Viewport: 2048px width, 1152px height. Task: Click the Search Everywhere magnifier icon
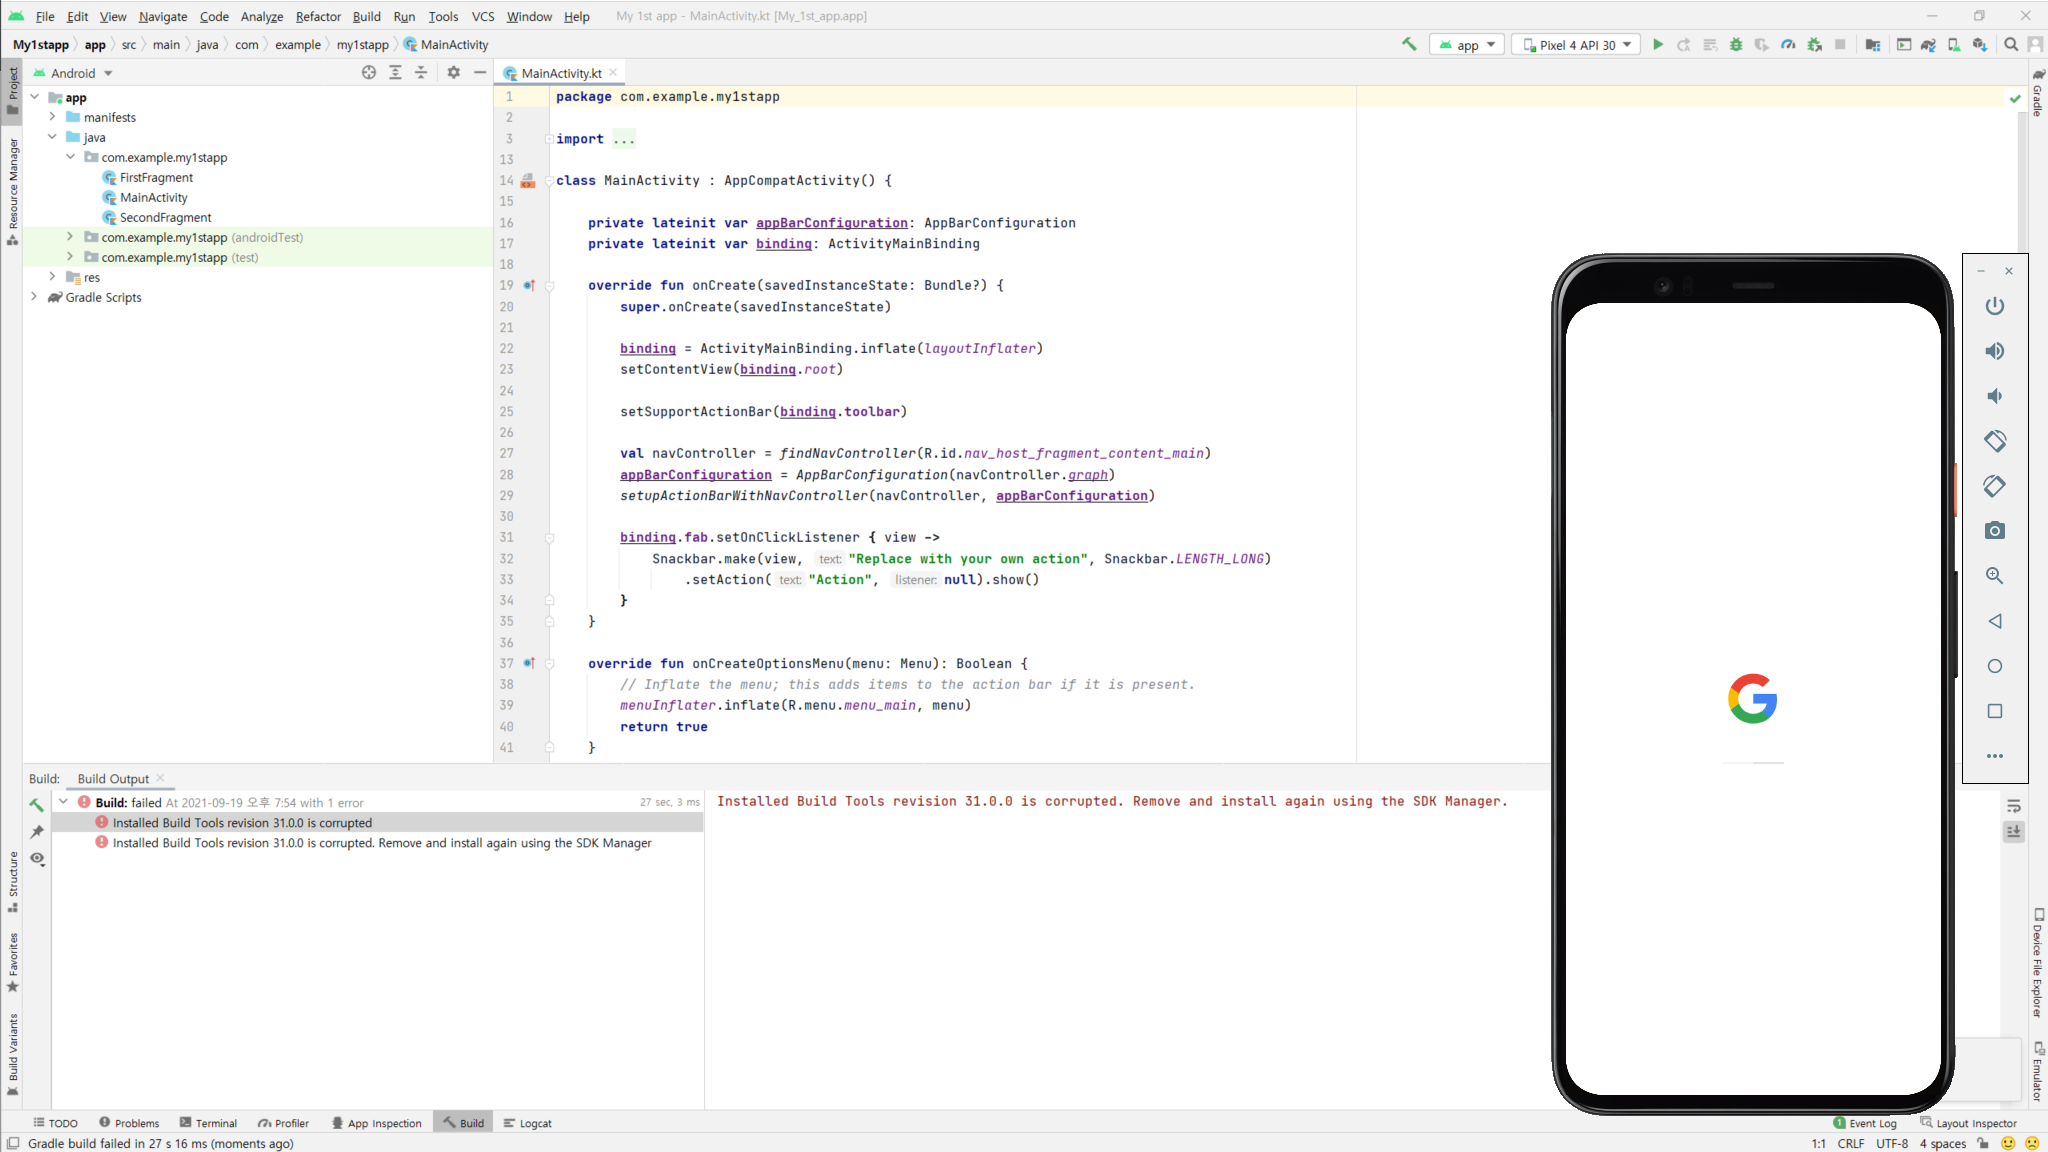[x=2011, y=45]
